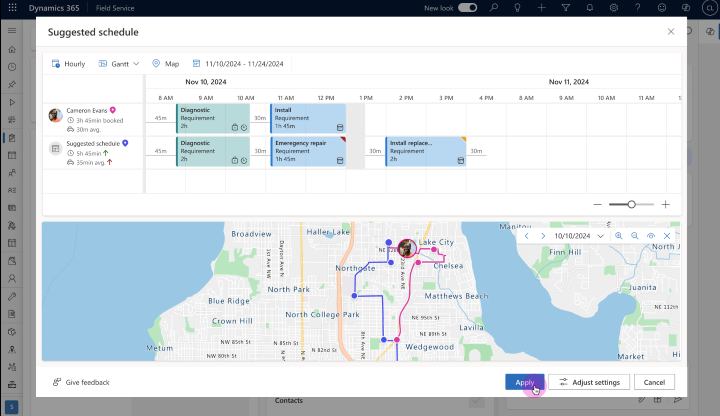Open the Map view button
This screenshot has width=720, height=416.
click(x=166, y=63)
